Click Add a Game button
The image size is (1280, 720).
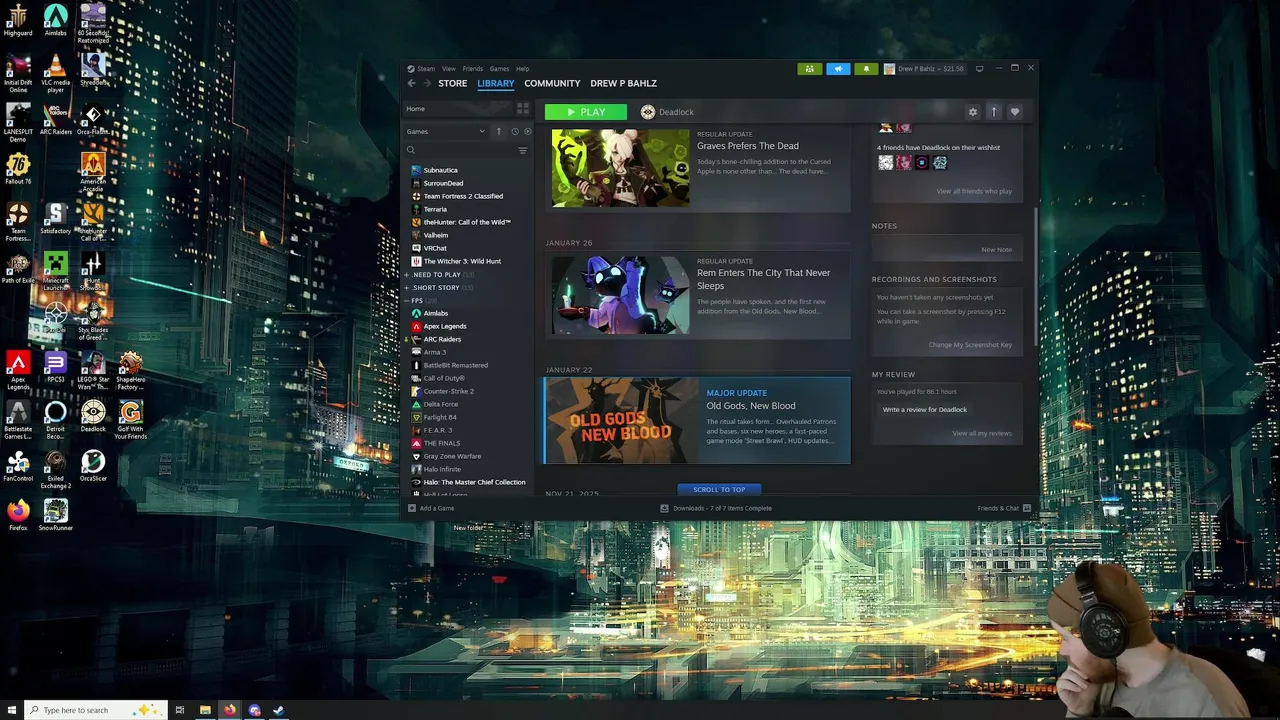431,508
